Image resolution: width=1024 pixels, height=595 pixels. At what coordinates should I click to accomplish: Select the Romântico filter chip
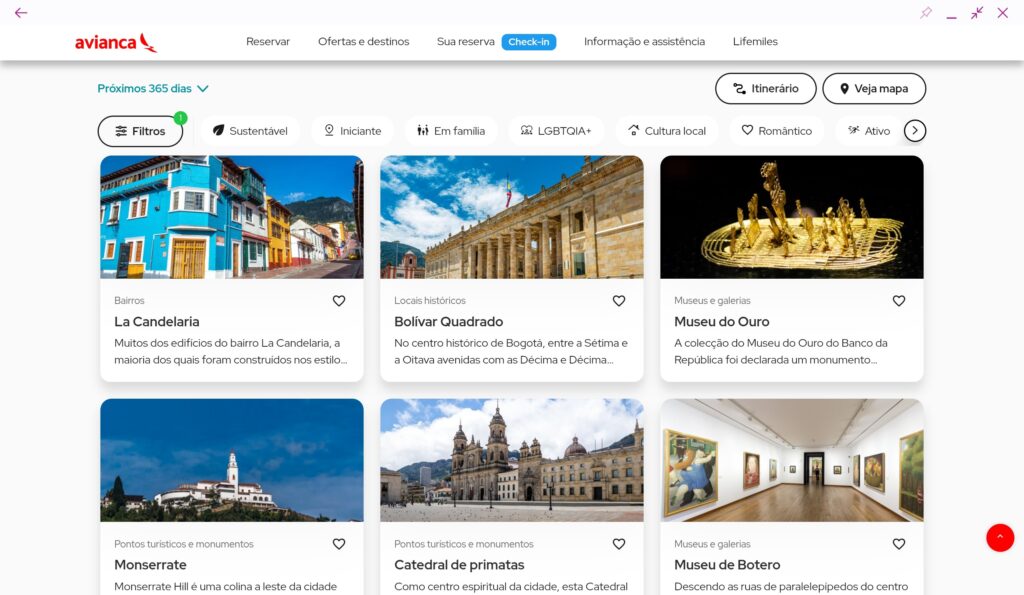pos(776,131)
